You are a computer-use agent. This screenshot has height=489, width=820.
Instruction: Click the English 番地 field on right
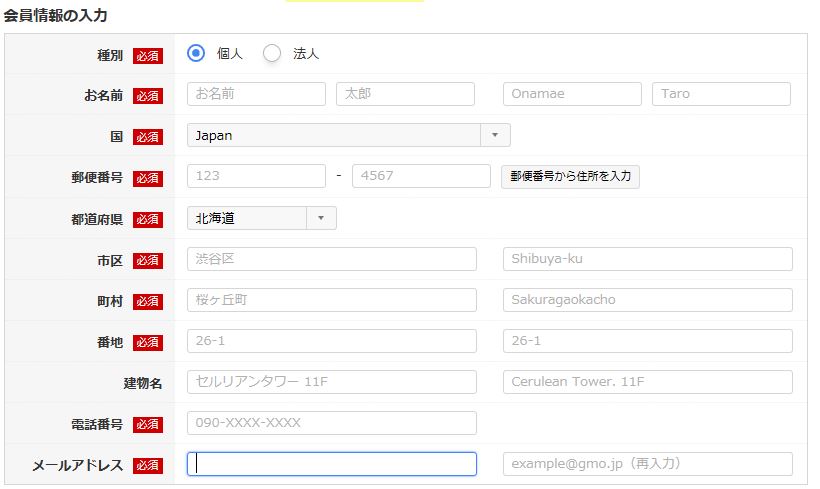(x=647, y=341)
